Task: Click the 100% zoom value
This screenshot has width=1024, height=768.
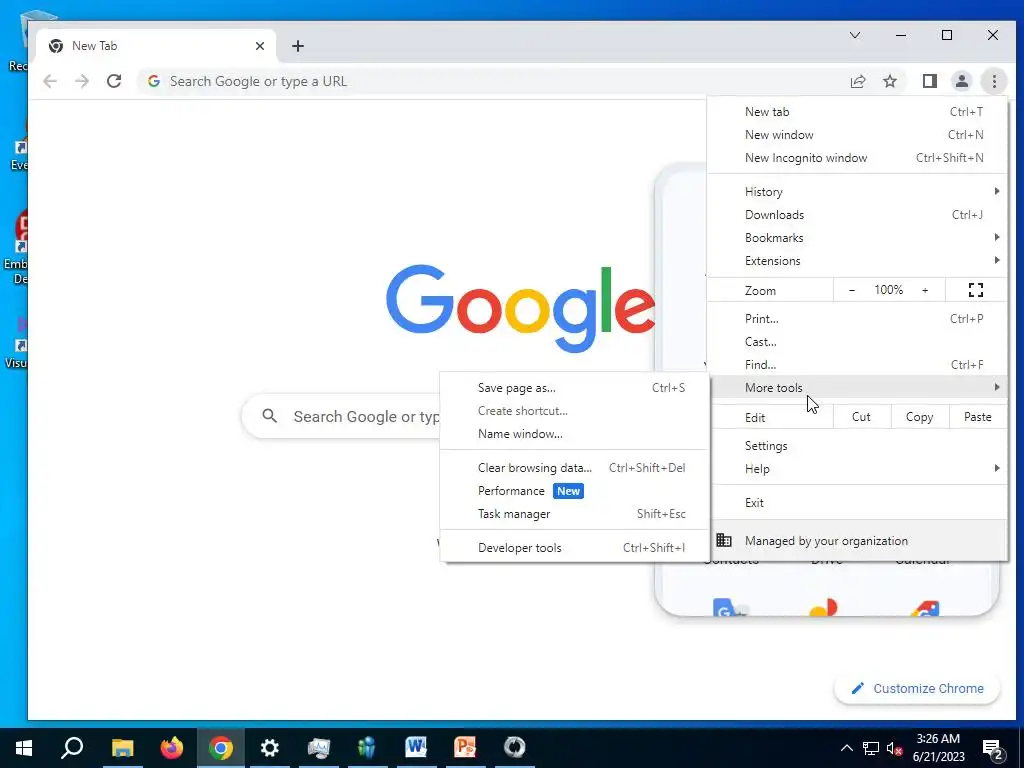Action: (x=888, y=290)
